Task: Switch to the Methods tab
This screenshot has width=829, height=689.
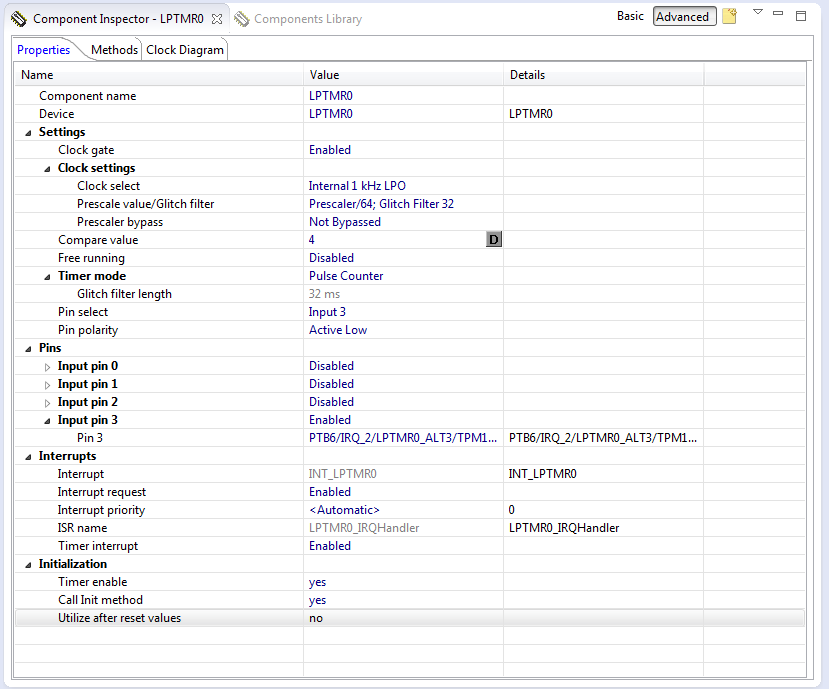Action: click(114, 49)
